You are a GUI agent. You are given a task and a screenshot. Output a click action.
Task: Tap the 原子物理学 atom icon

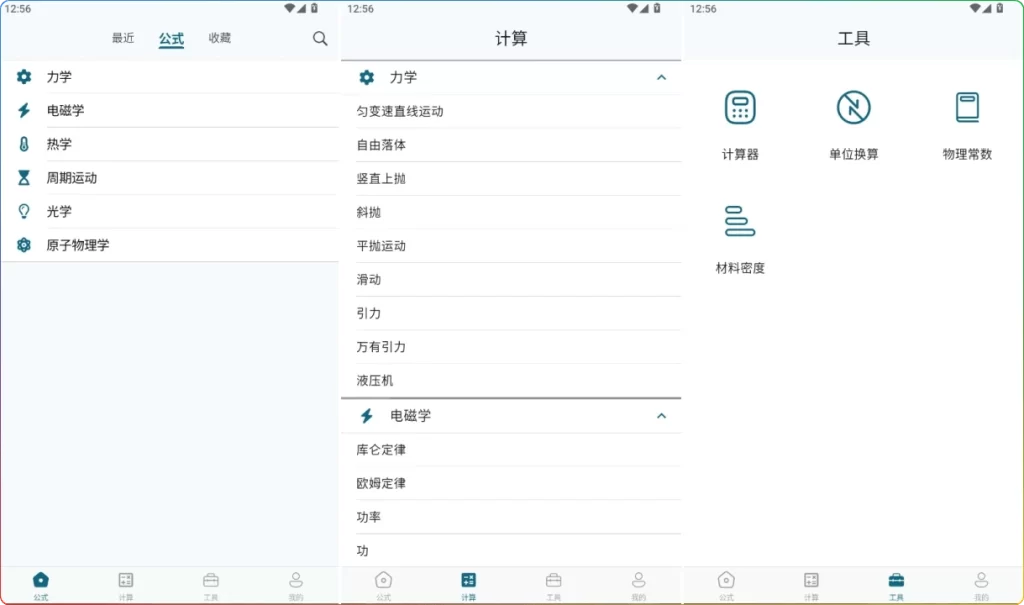pyautogui.click(x=22, y=245)
